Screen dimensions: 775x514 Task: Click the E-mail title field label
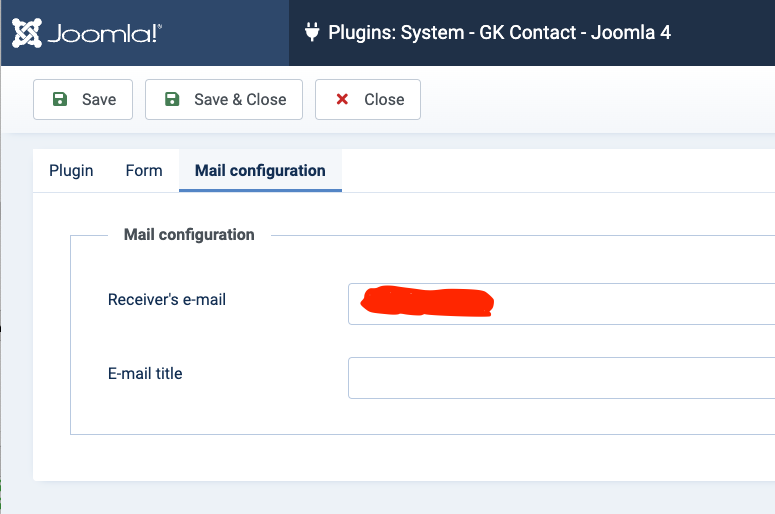(x=145, y=374)
